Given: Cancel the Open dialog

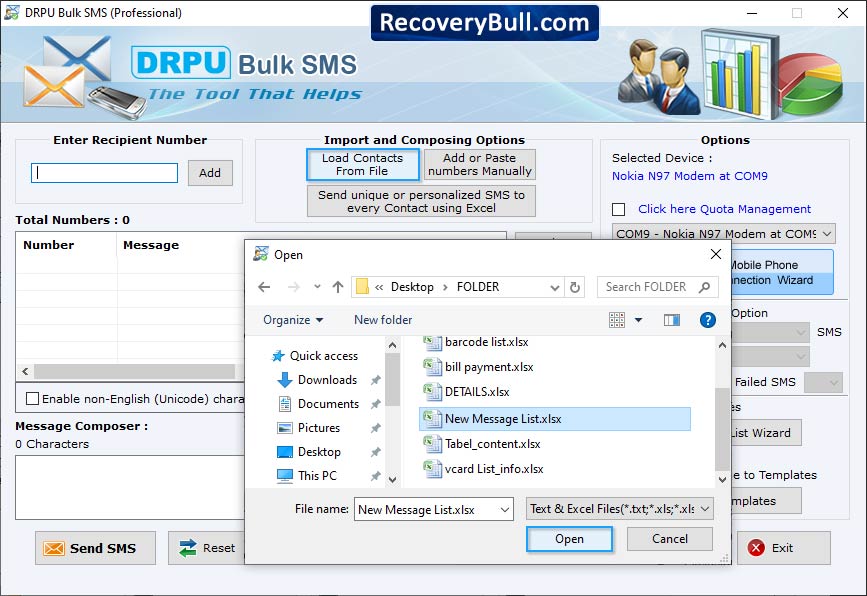Looking at the screenshot, I should pos(670,539).
